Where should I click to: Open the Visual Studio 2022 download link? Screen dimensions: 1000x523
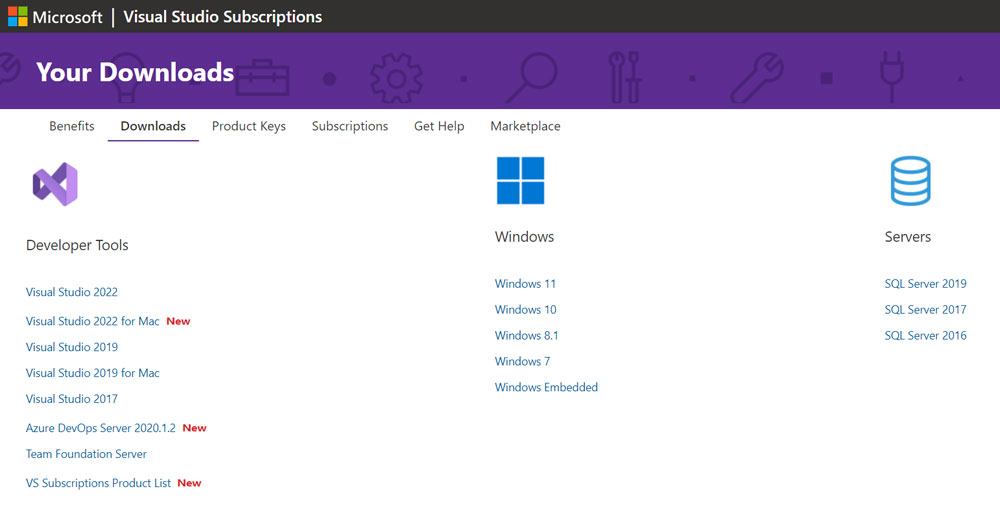pyautogui.click(x=71, y=292)
